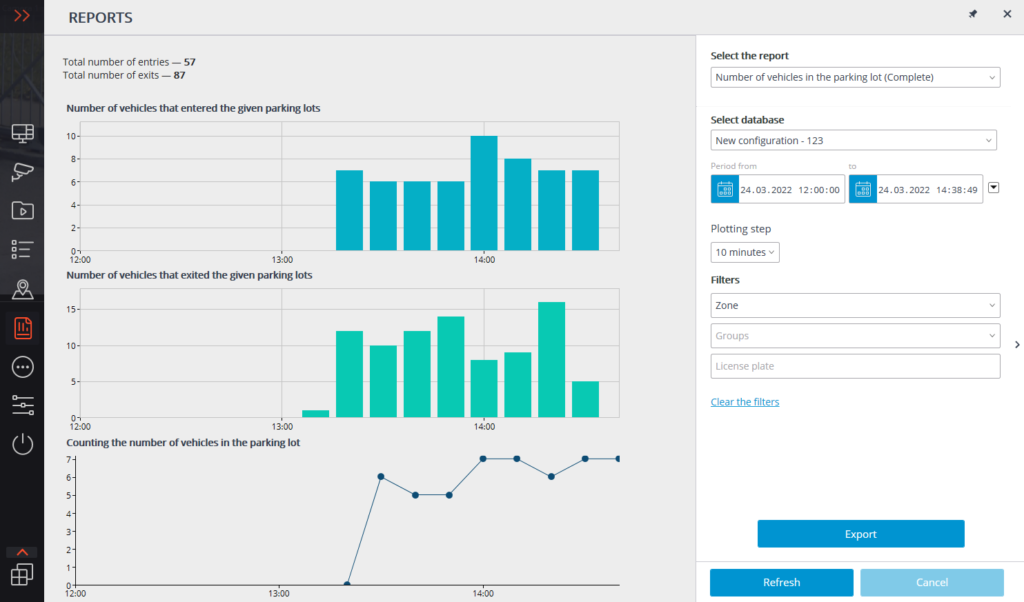1024x602 pixels.
Task: Open the video archive folder icon
Action: pyautogui.click(x=22, y=210)
